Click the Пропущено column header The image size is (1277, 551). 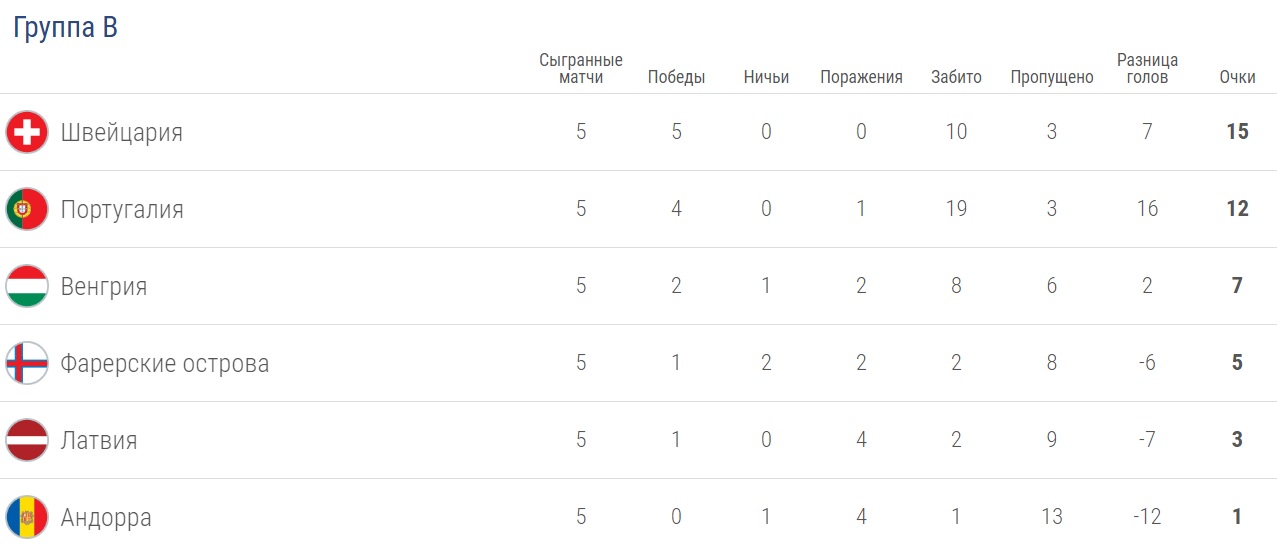pos(1051,77)
